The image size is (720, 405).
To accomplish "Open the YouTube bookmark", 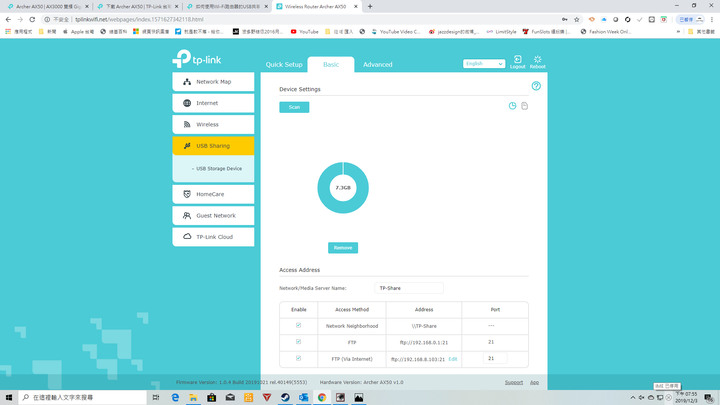I will 304,32.
